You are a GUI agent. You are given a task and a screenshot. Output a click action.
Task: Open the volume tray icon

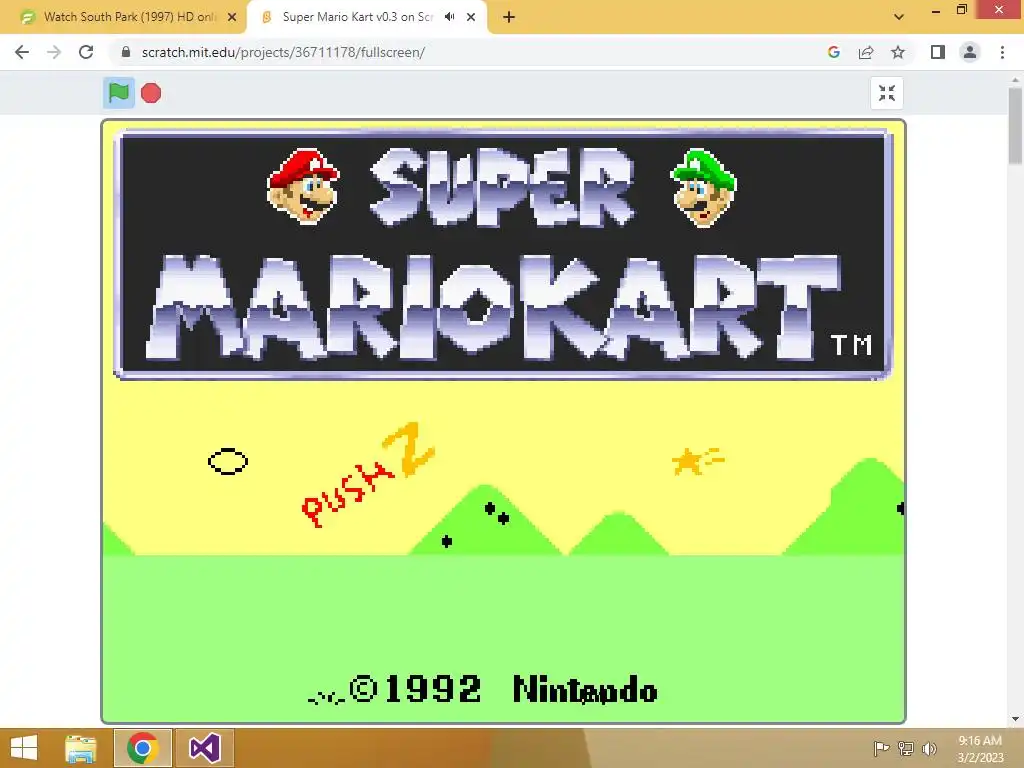929,748
